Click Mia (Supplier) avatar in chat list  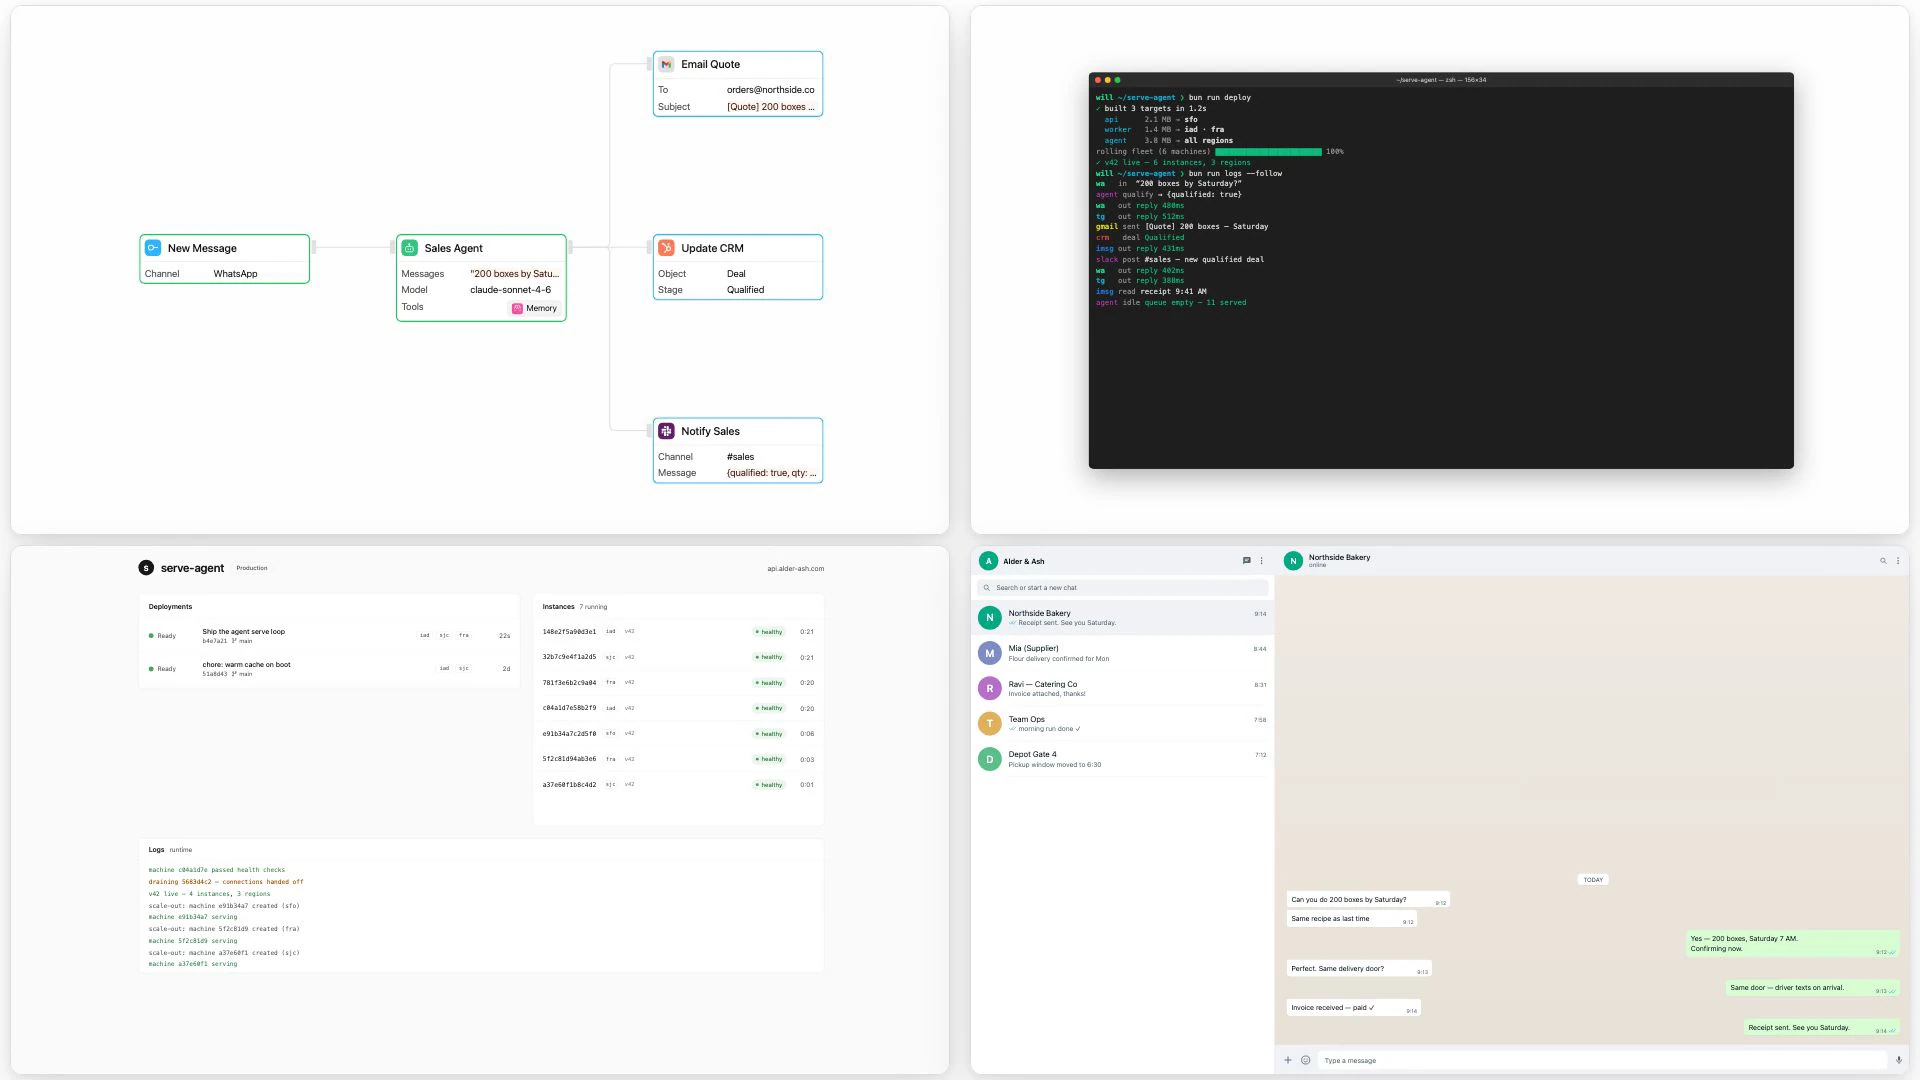tap(989, 653)
